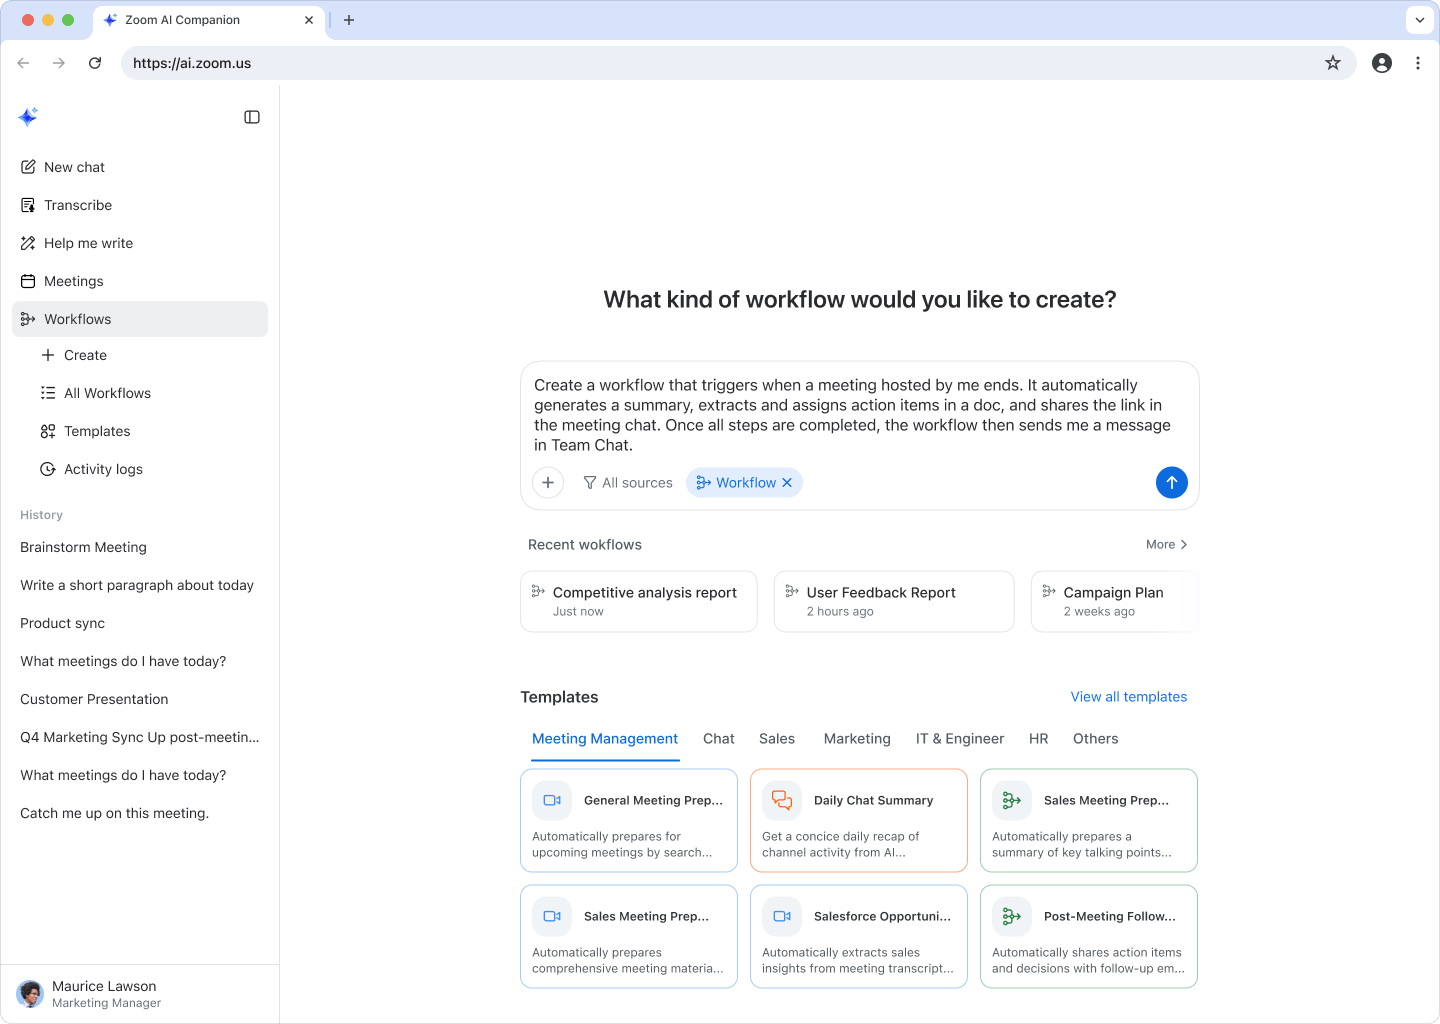The height and width of the screenshot is (1024, 1440).
Task: Open the All sources filter dropdown
Action: point(627,482)
